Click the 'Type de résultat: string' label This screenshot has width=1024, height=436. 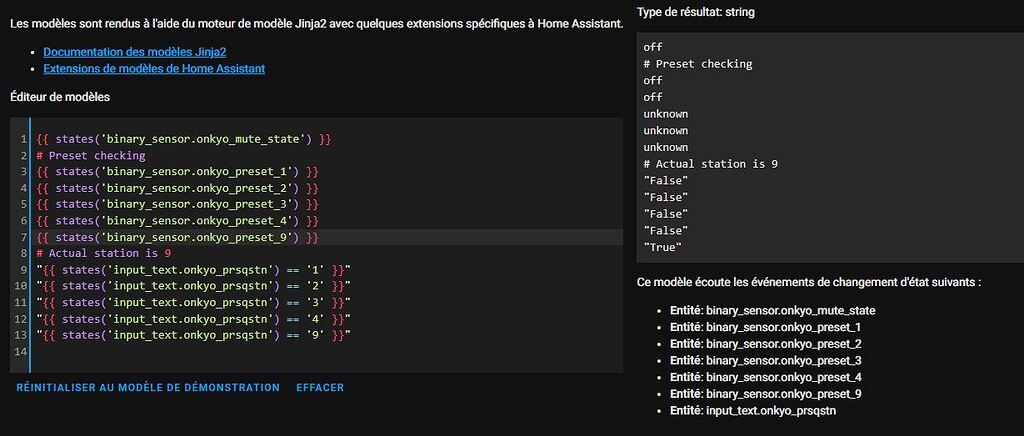coord(696,12)
